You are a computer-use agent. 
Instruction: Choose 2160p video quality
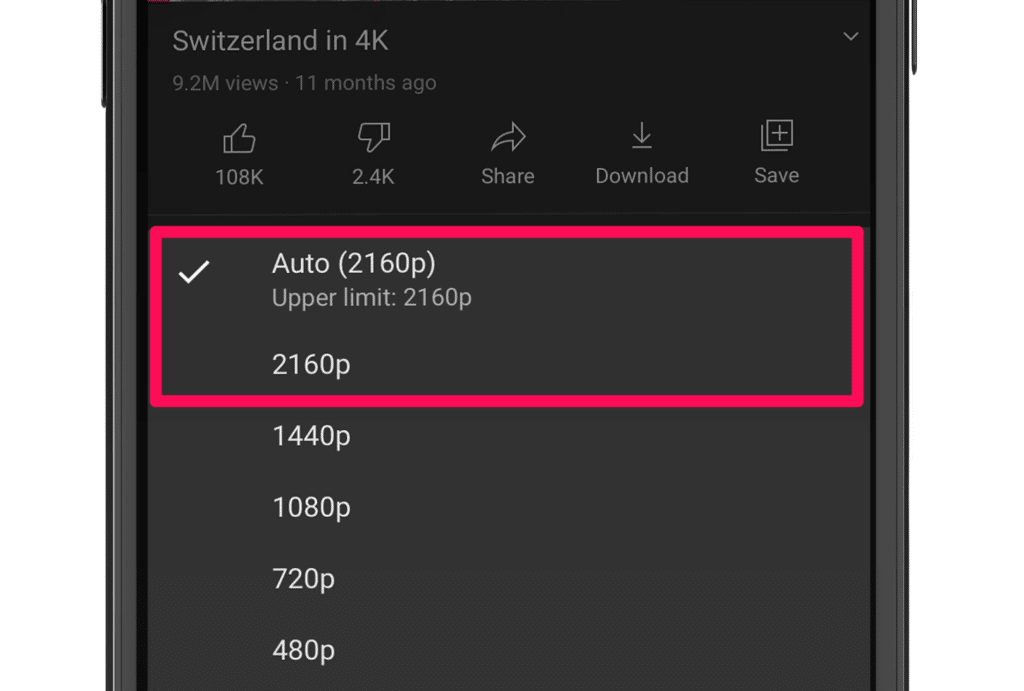(x=311, y=365)
